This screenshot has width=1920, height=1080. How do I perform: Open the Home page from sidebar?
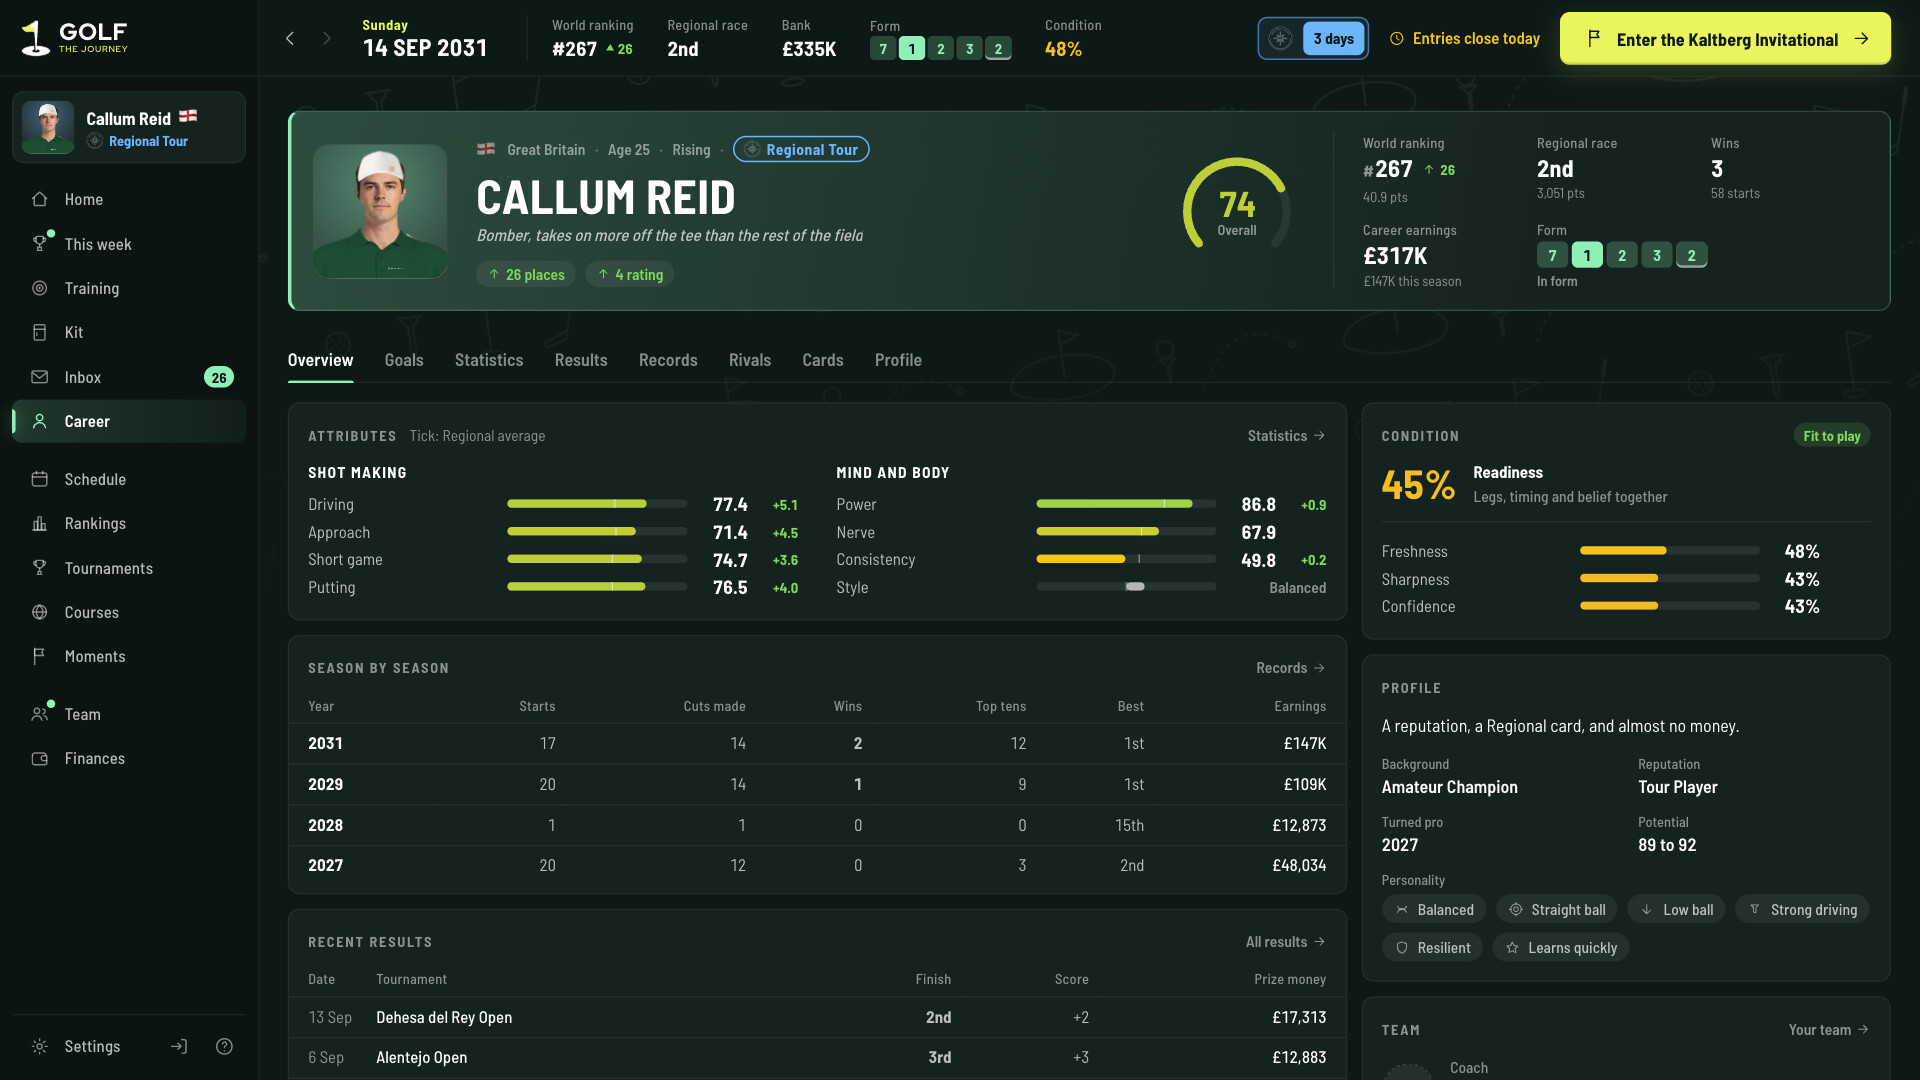(128, 199)
